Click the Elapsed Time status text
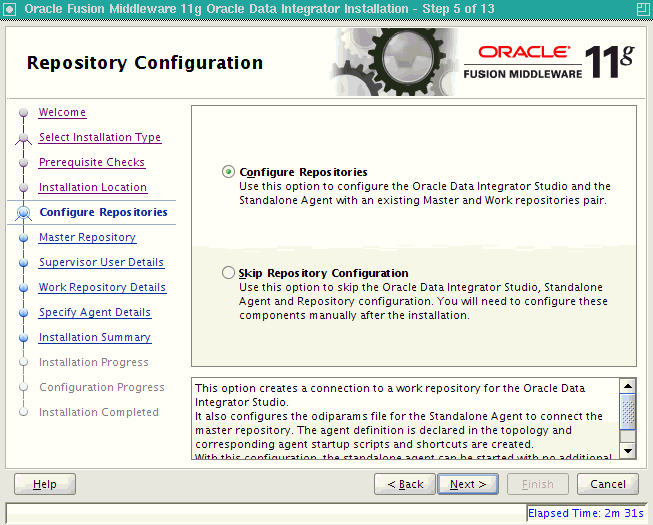This screenshot has width=653, height=525. click(x=586, y=513)
